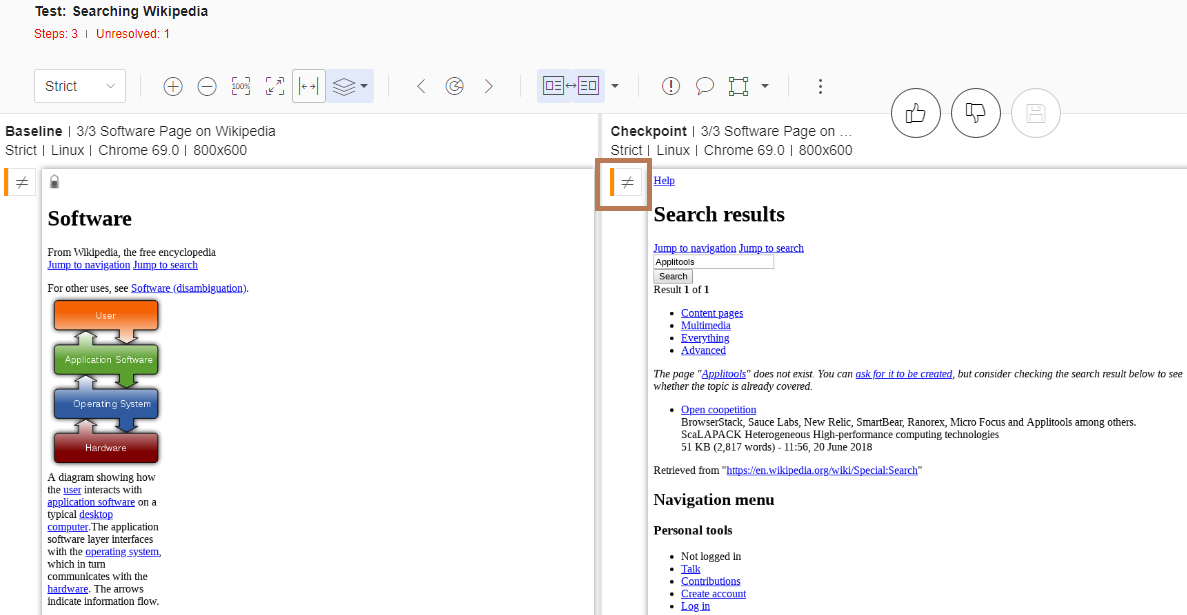
Task: Click Software (disambiguation) link
Action: 188,288
